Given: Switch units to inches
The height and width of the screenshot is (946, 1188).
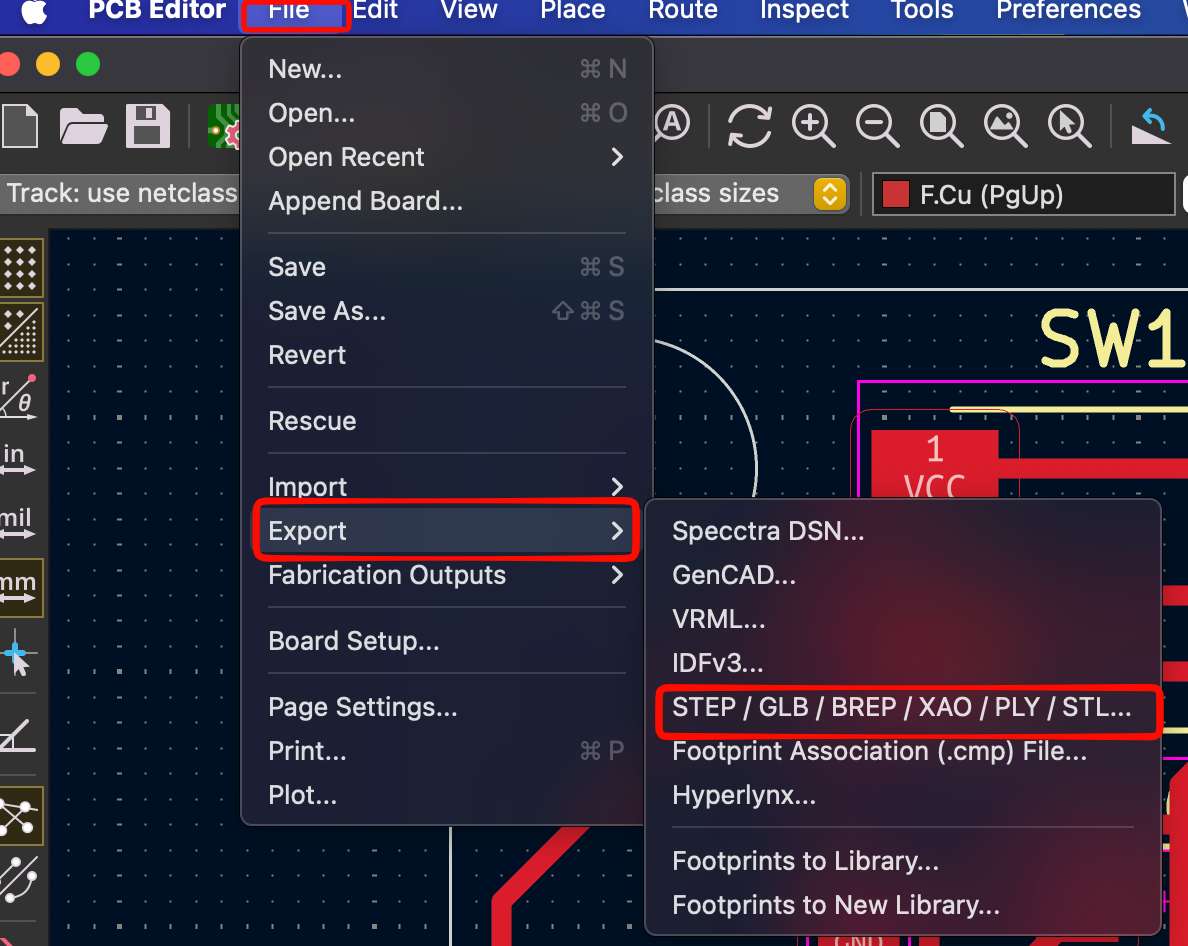Looking at the screenshot, I should click(x=17, y=459).
